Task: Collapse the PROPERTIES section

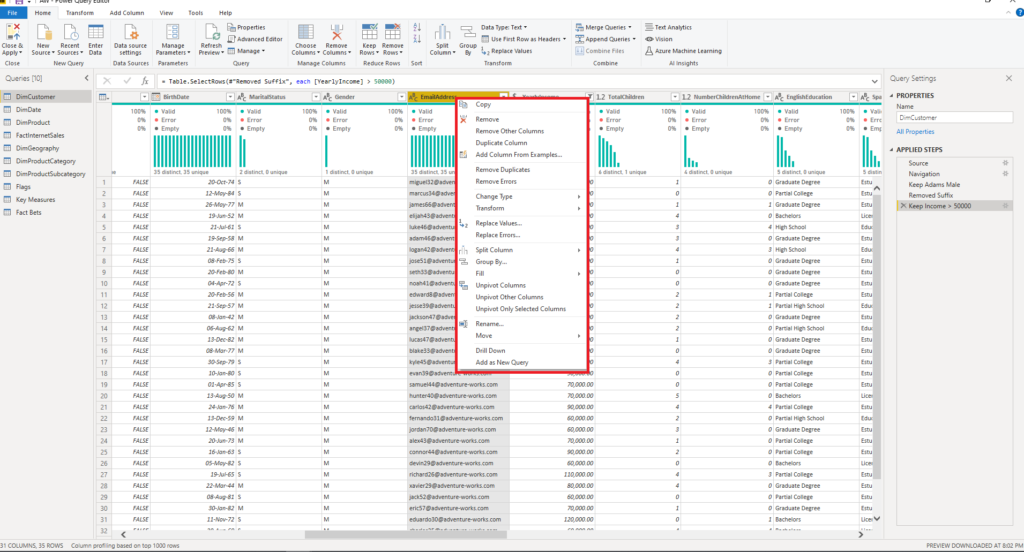Action: 892,95
